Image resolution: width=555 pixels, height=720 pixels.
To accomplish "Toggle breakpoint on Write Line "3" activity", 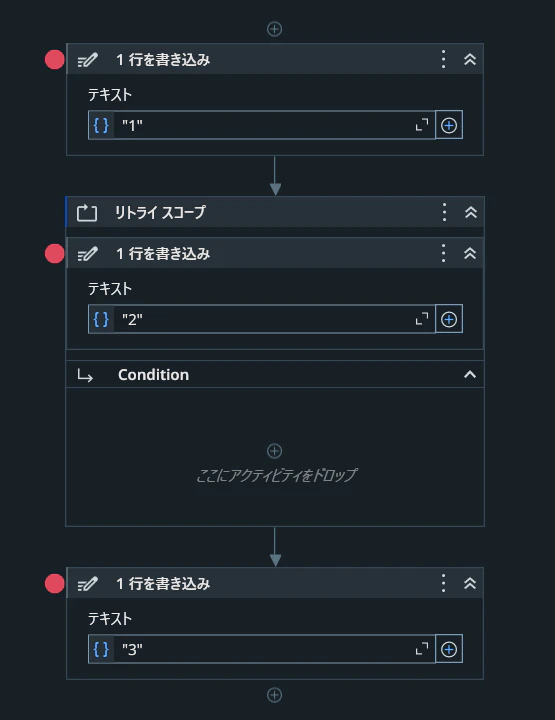I will (x=55, y=584).
